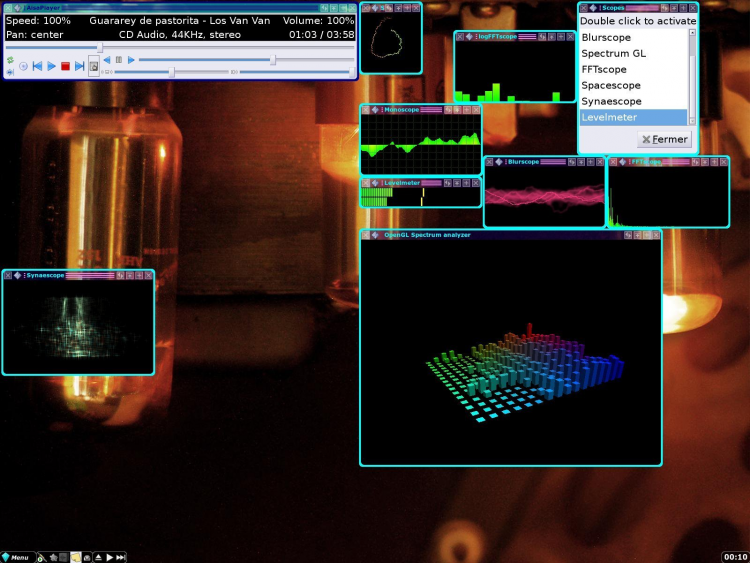Image resolution: width=750 pixels, height=563 pixels.
Task: Click the reverse speed arrow
Action: (107, 60)
